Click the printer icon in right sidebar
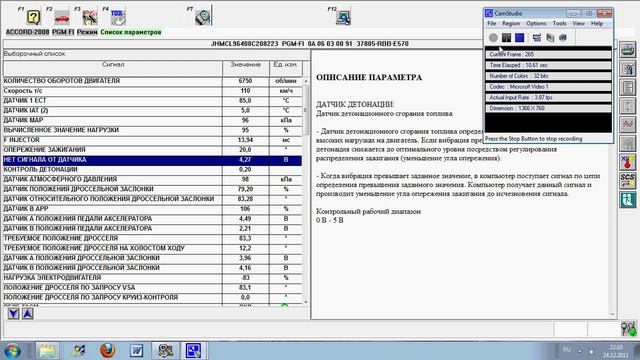The width and height of the screenshot is (640, 360). click(627, 49)
